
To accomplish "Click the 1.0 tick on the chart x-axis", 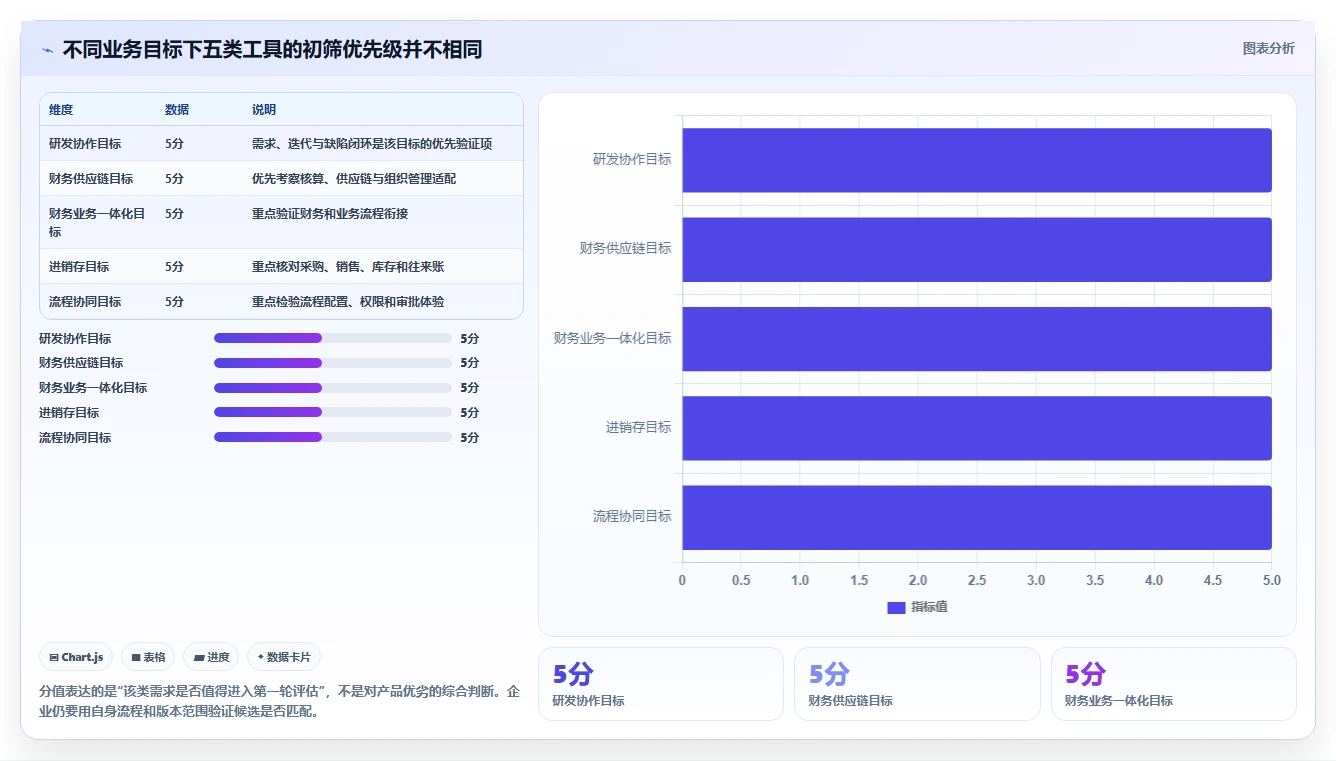I will coord(800,580).
